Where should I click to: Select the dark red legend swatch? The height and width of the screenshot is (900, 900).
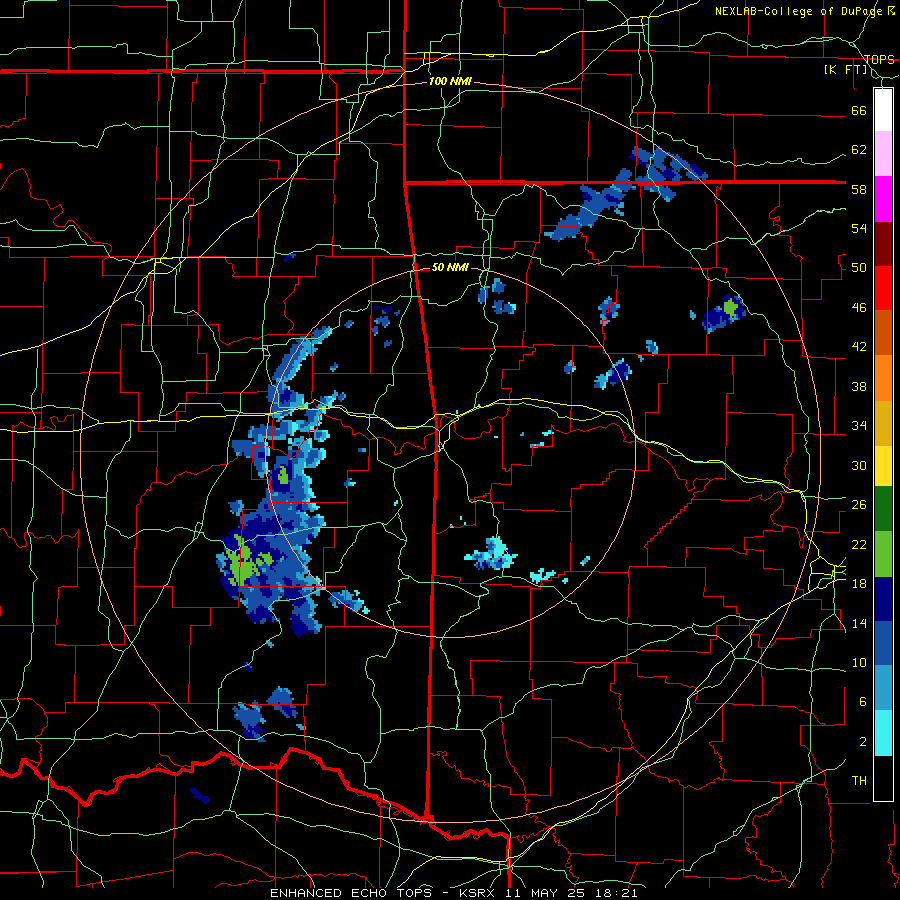pos(883,243)
